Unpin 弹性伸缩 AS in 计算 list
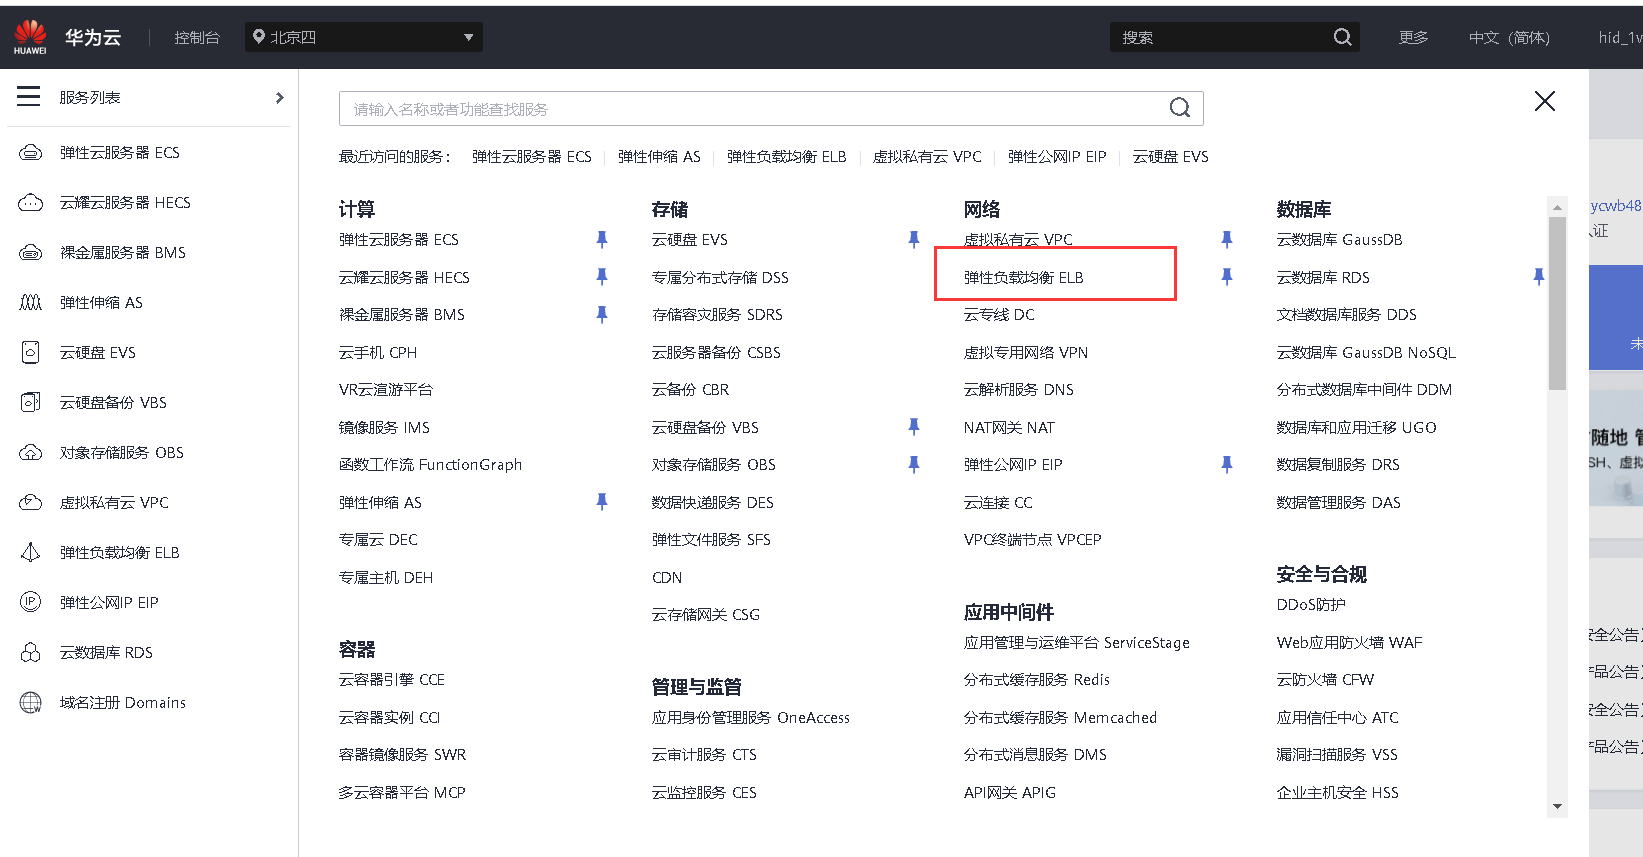1643x857 pixels. [x=602, y=502]
